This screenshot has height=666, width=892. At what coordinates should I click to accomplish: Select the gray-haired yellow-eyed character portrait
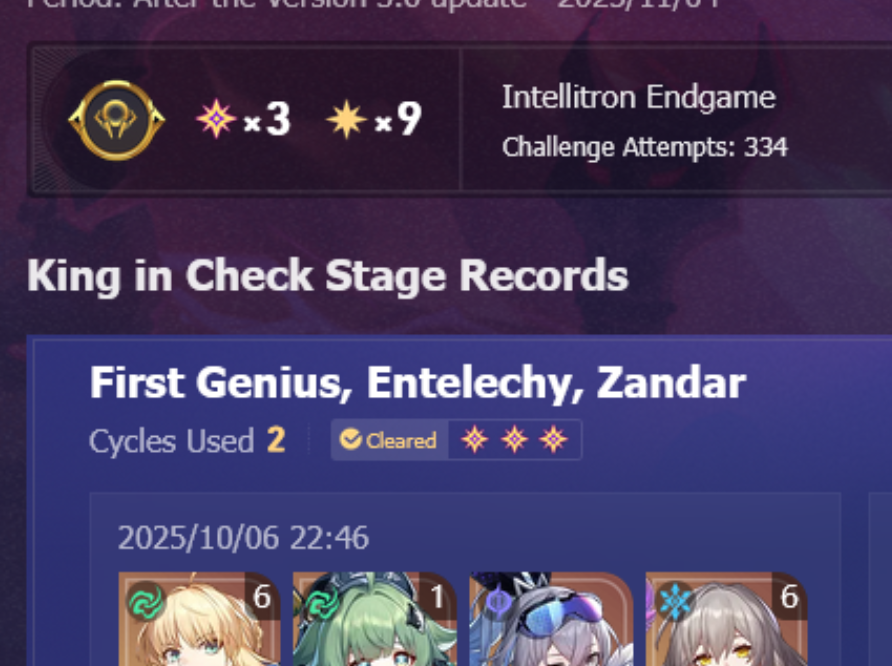click(x=727, y=619)
